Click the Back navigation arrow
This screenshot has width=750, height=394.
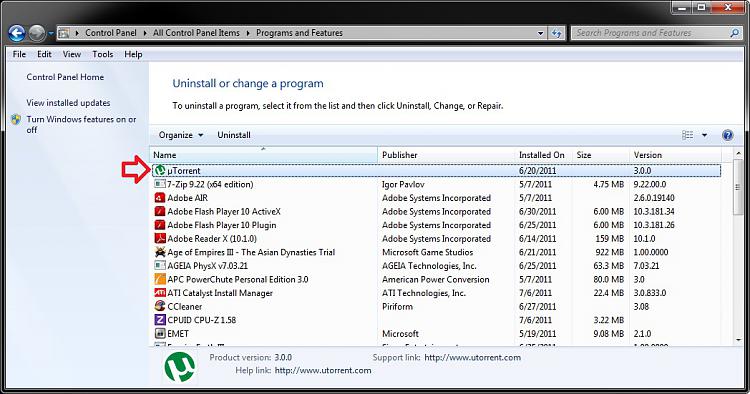click(17, 33)
